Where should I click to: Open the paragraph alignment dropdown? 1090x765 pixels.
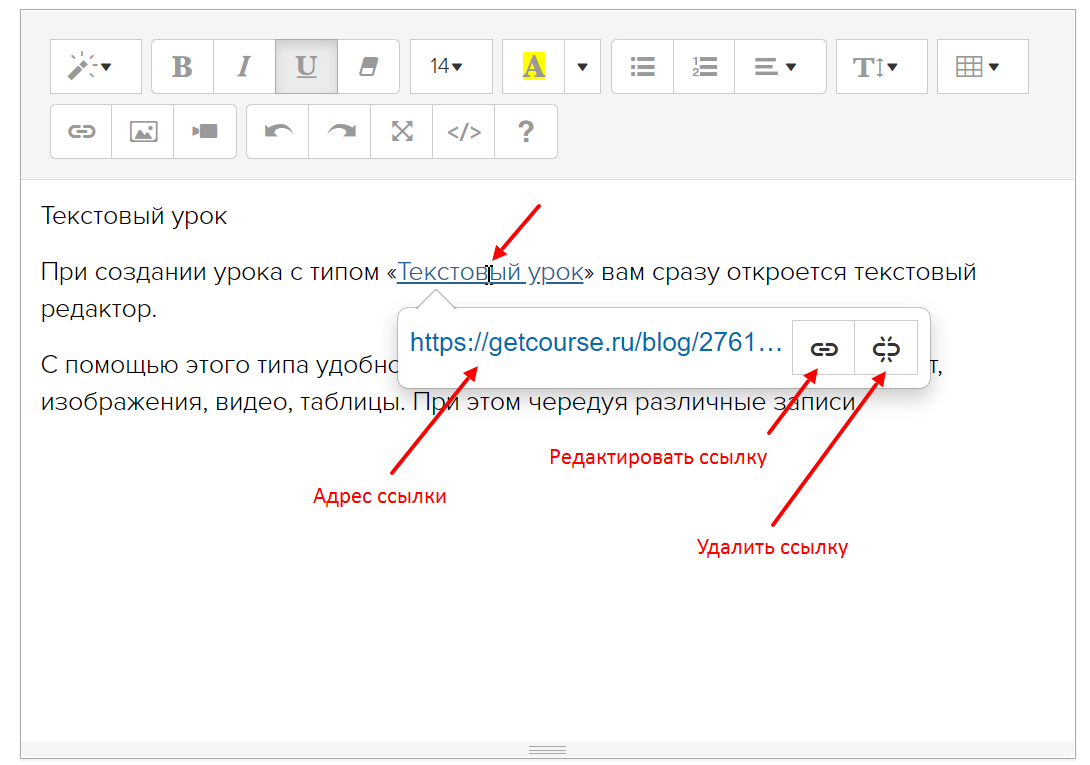click(x=775, y=67)
